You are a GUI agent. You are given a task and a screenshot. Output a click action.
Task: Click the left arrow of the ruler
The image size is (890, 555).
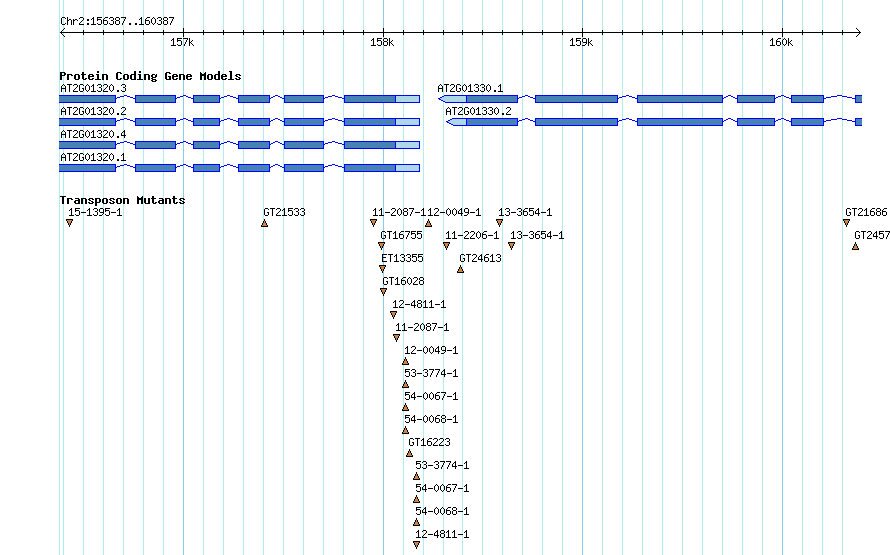pyautogui.click(x=62, y=32)
